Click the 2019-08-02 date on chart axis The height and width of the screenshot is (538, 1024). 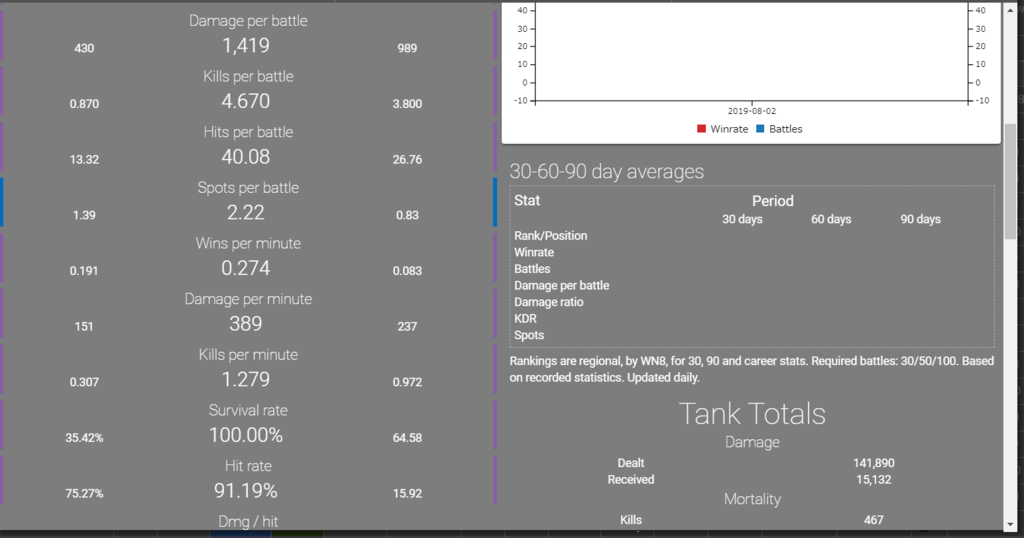coord(752,111)
